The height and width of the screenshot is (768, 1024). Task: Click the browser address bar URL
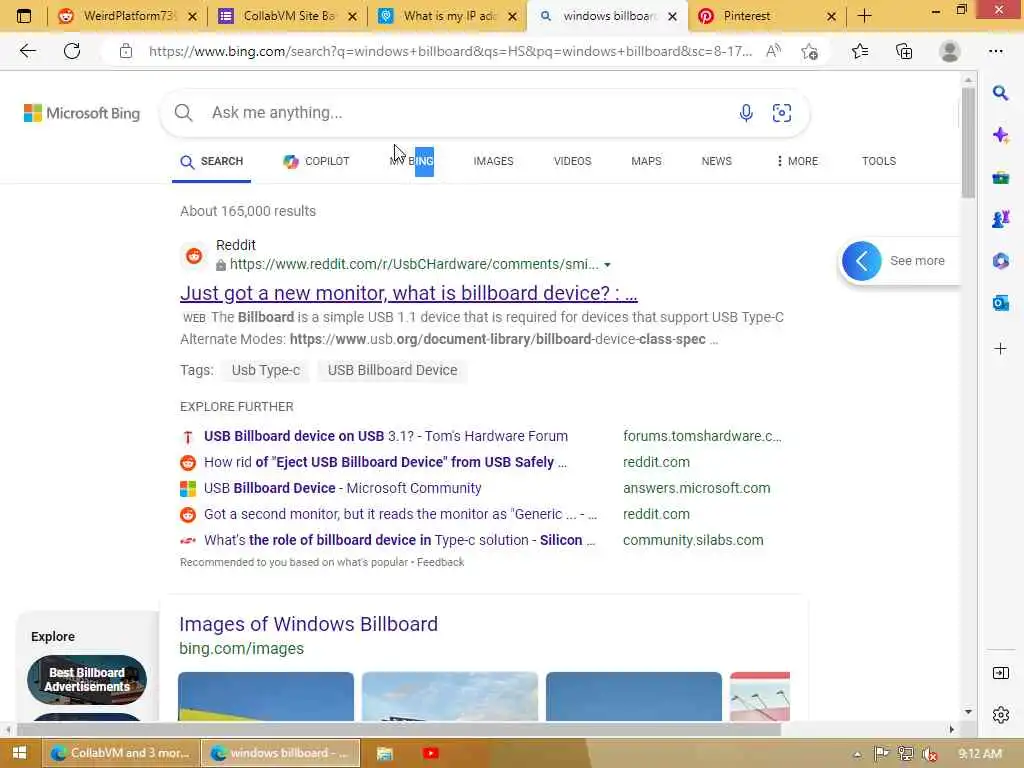click(x=450, y=51)
